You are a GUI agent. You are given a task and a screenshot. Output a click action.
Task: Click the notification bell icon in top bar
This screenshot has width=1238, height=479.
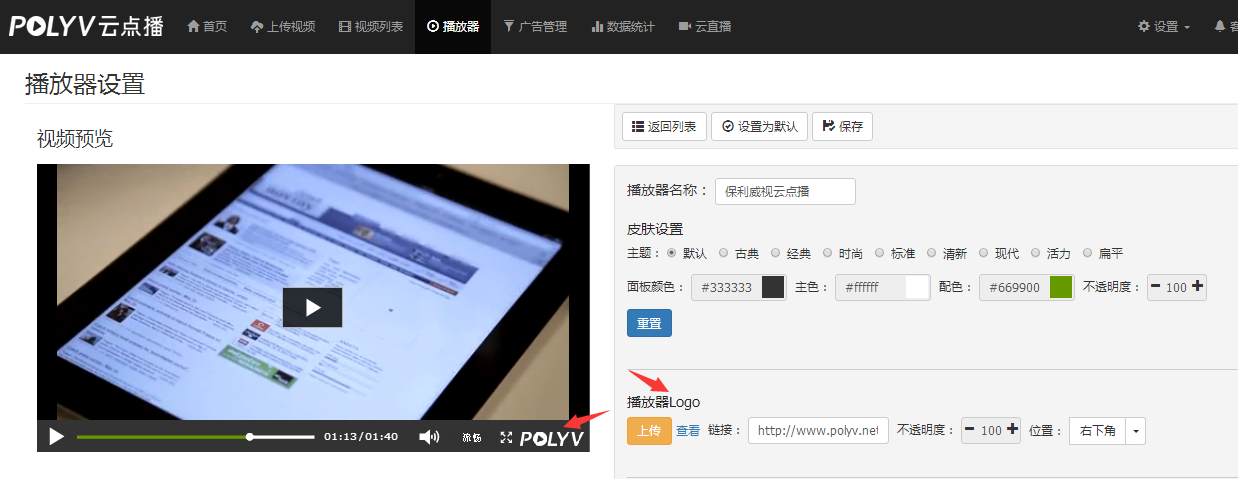point(1220,27)
